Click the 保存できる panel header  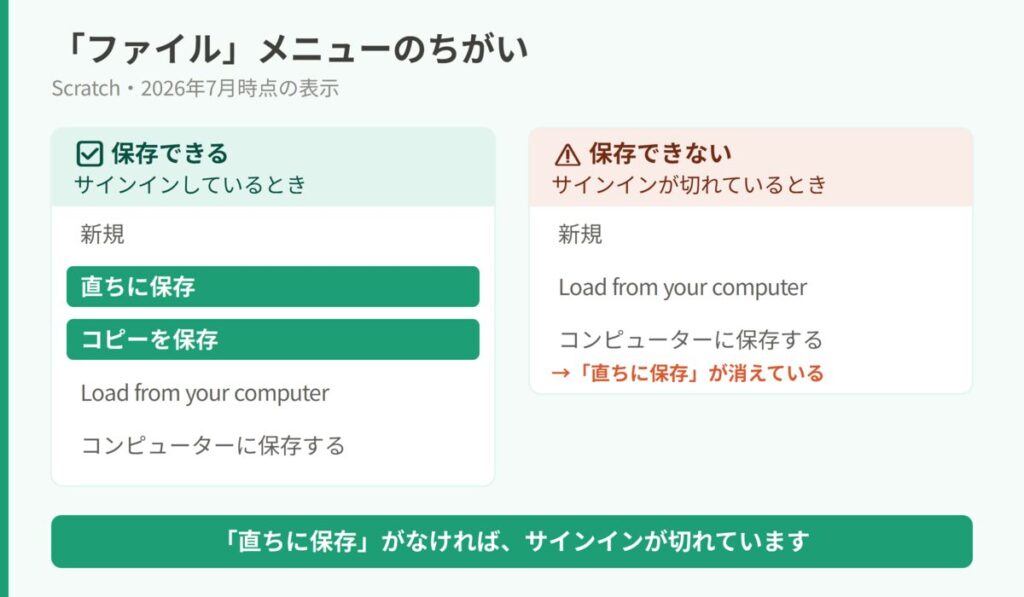[273, 167]
